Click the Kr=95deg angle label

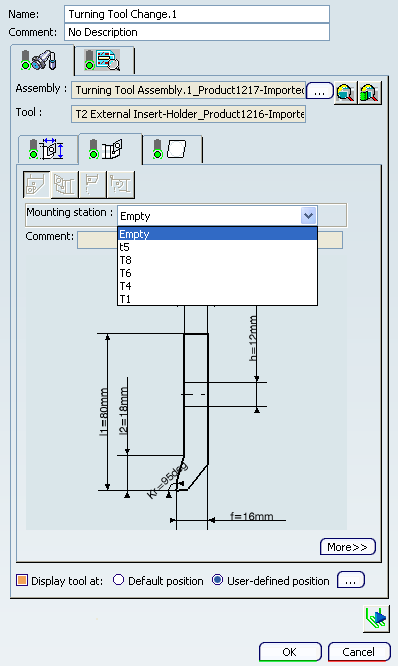point(167,480)
